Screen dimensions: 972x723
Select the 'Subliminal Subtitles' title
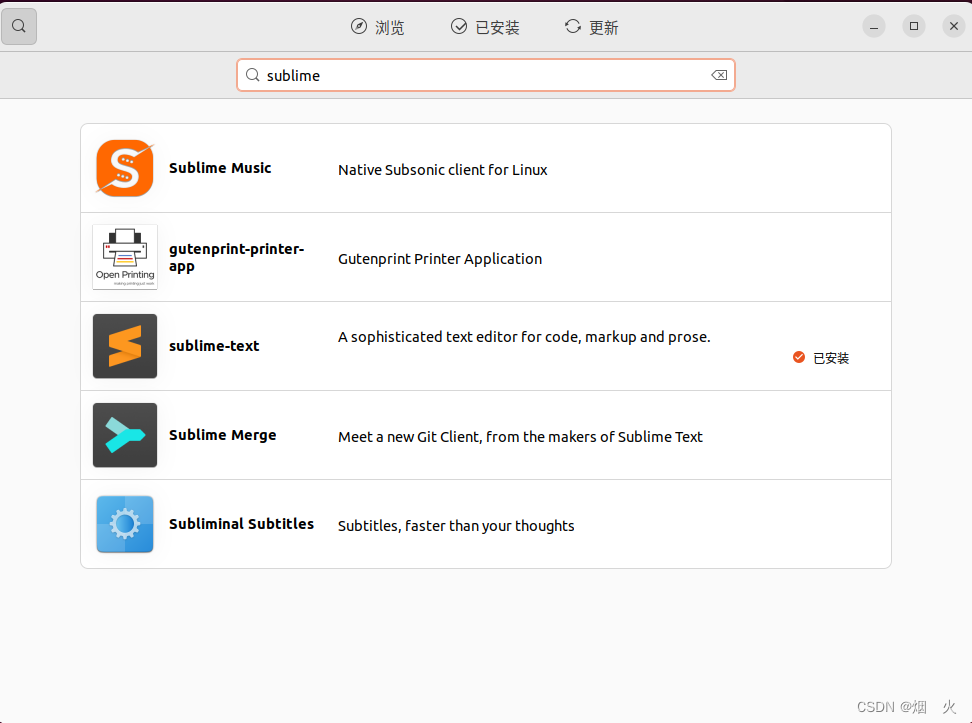point(241,524)
